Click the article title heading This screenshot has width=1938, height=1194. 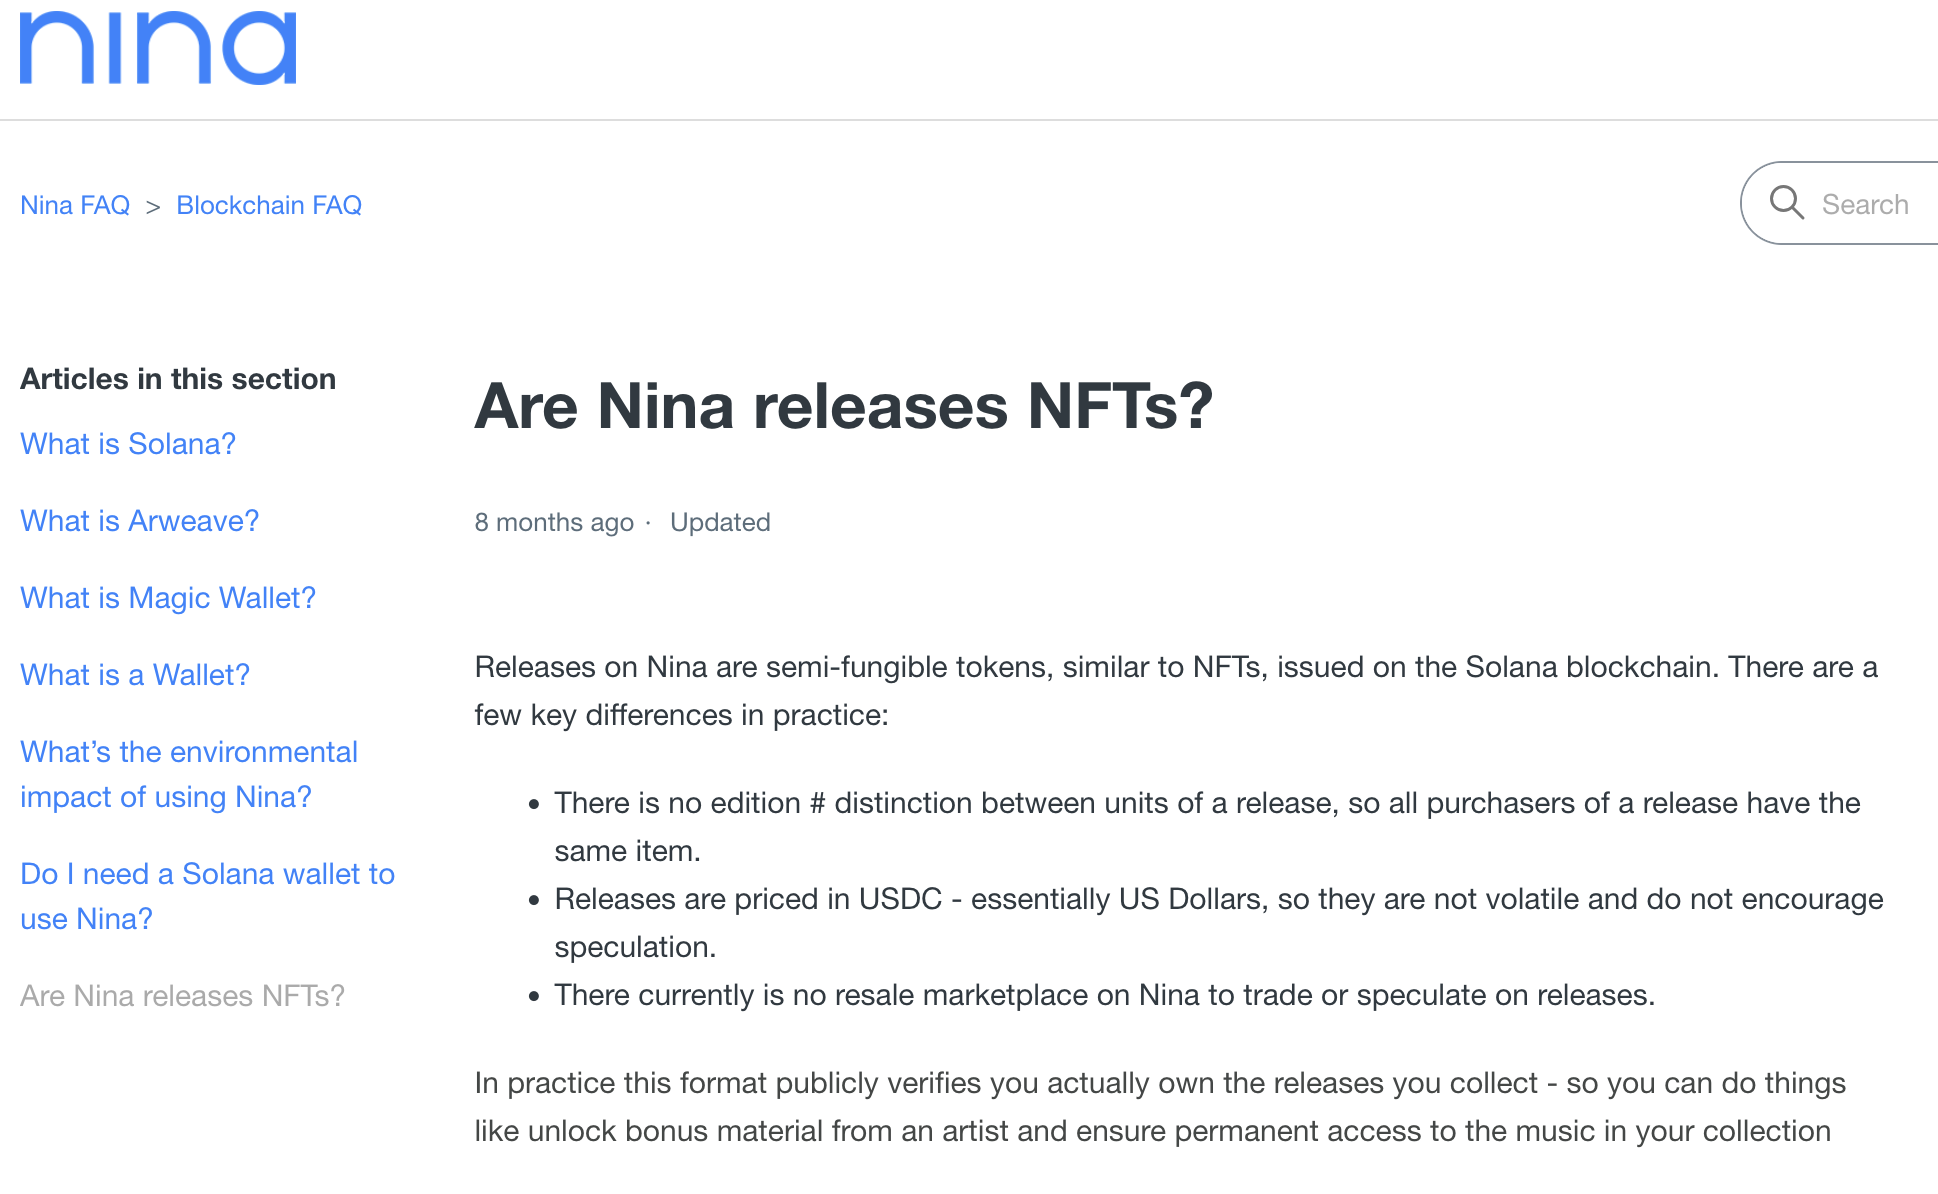pos(843,407)
